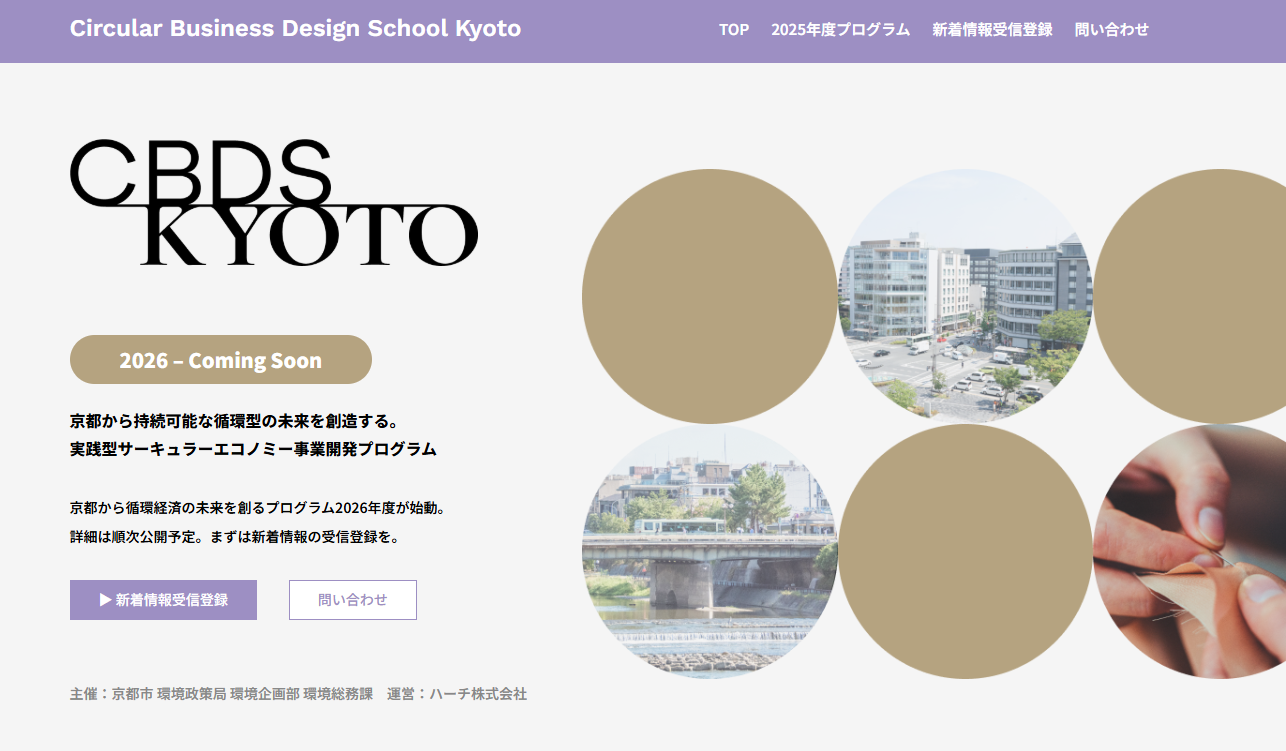The width and height of the screenshot is (1286, 751).
Task: Open the TOP navigation link
Action: [x=734, y=29]
